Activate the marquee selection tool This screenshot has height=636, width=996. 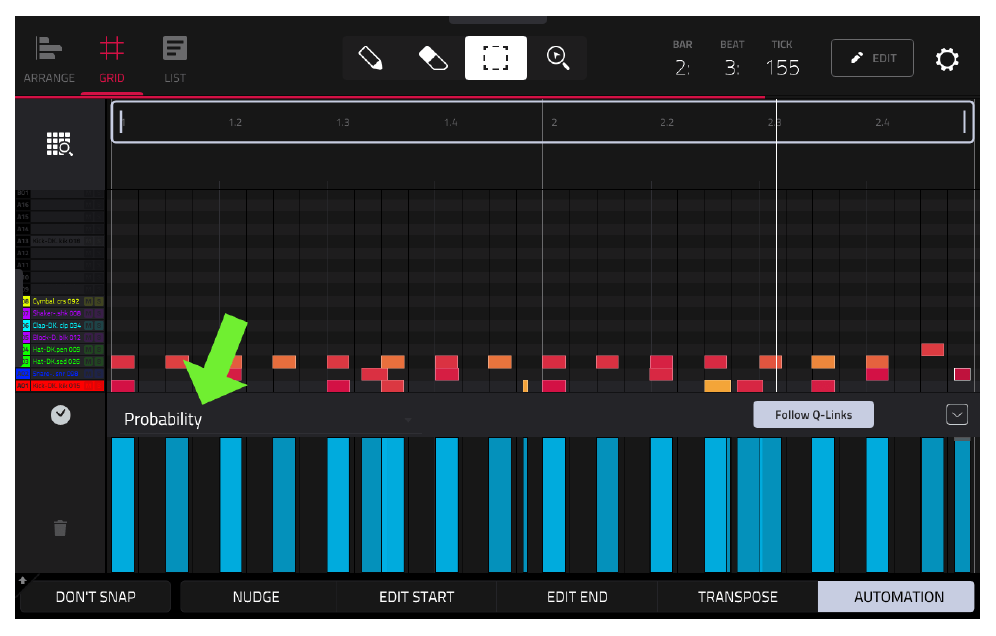[x=495, y=58]
